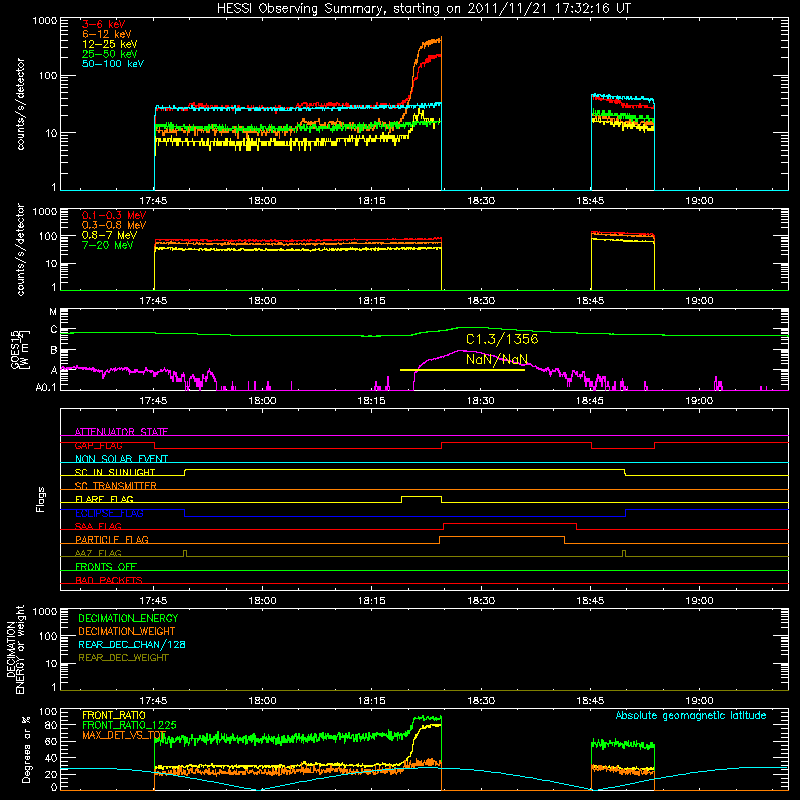Select the FRONT_RATIO_1225 legend label
The image size is (800, 800).
(x=129, y=725)
